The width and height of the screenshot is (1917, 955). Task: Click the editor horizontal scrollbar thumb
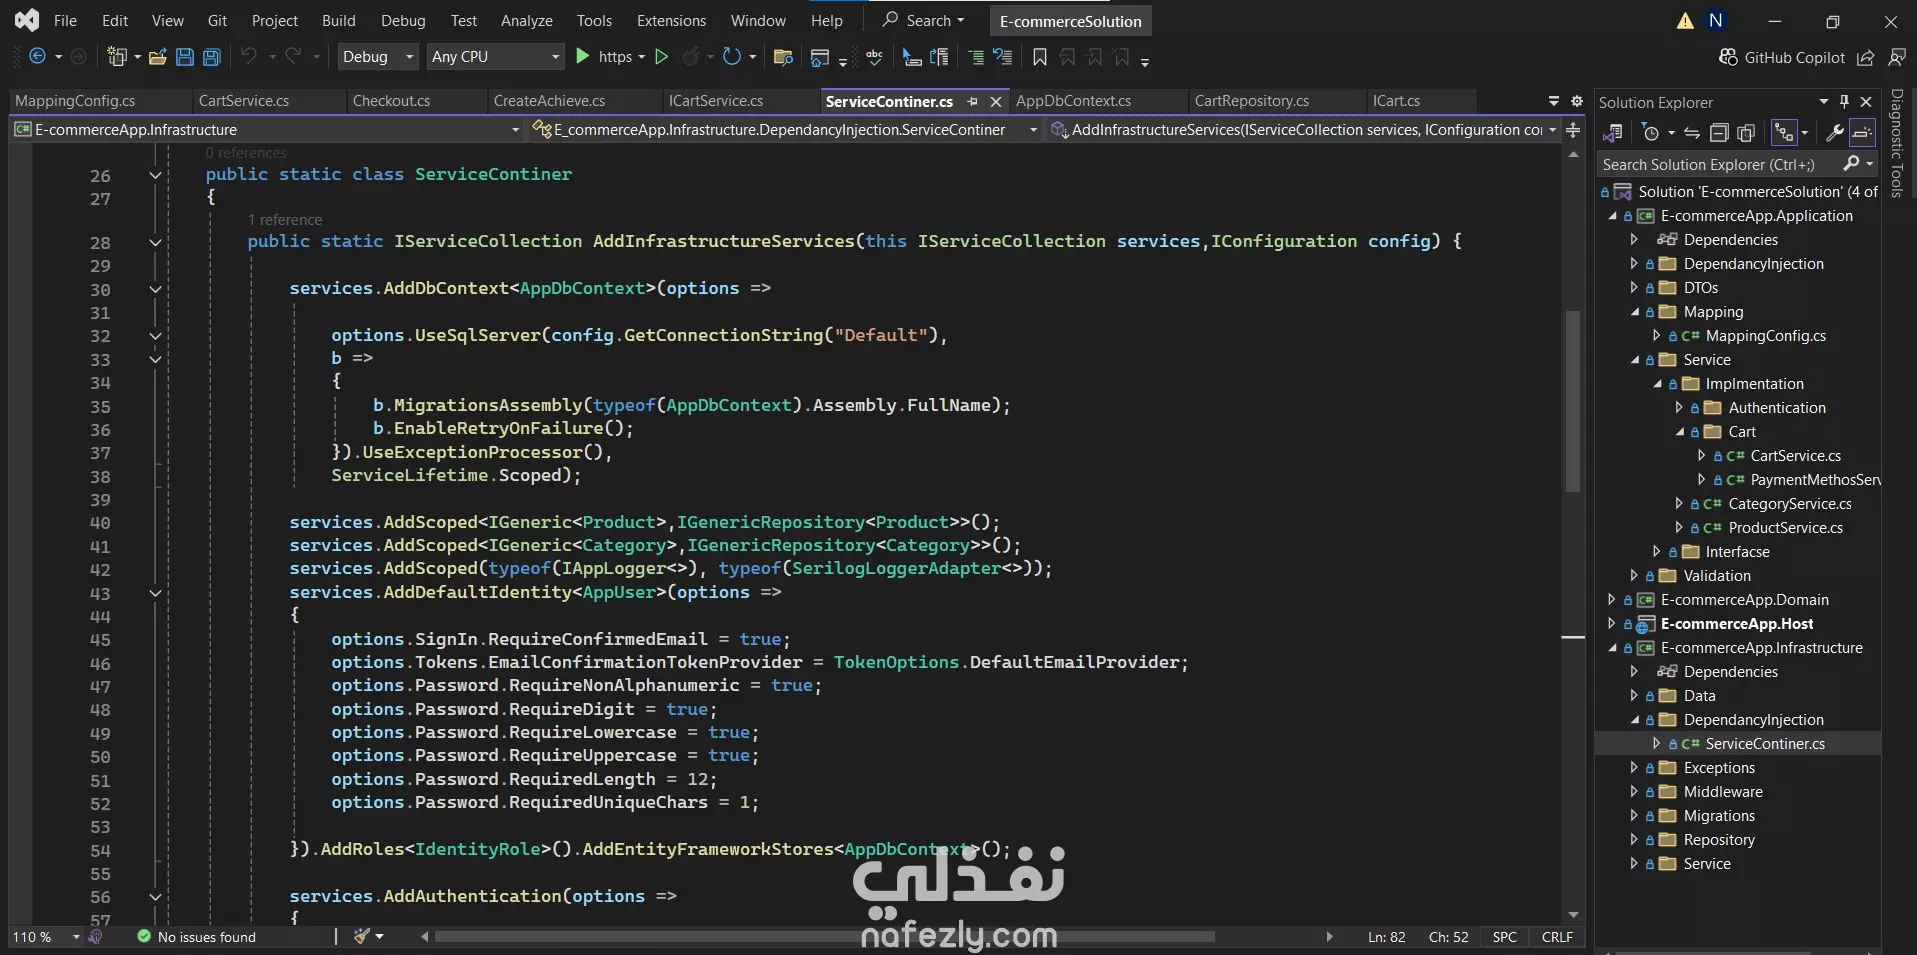coord(825,937)
